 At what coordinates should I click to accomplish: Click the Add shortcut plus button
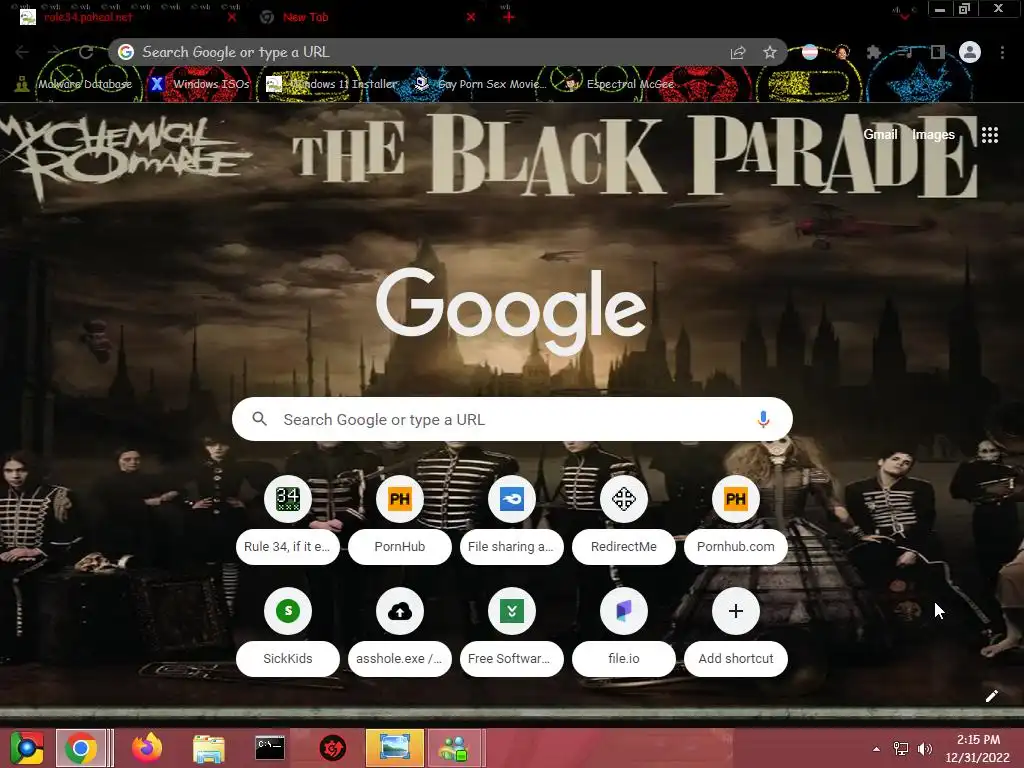736,611
